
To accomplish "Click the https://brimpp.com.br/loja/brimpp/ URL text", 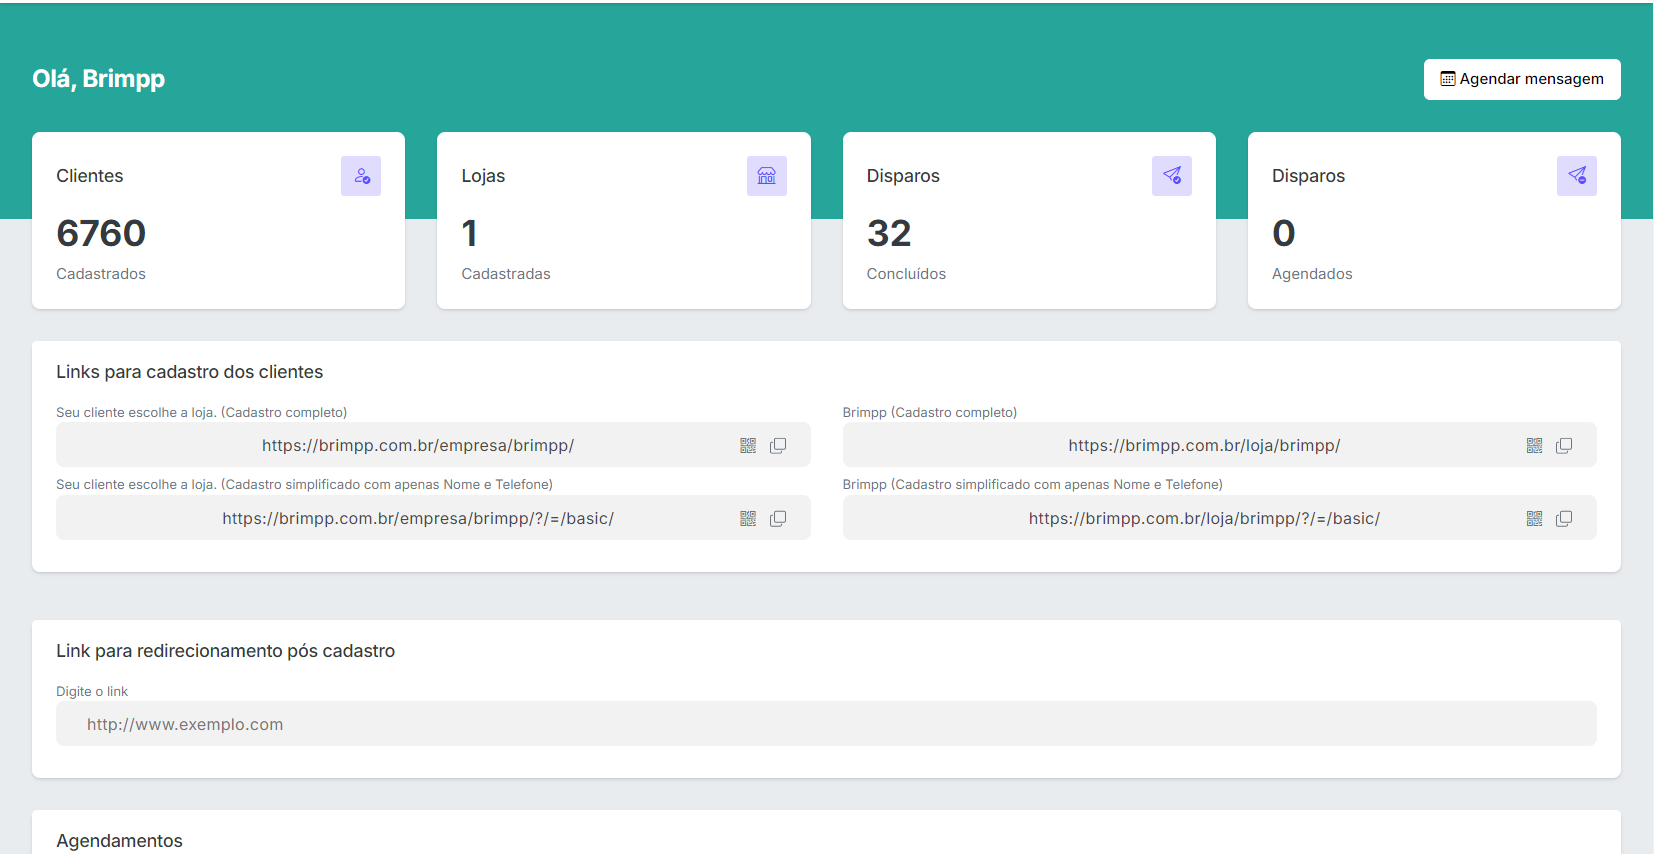I will 1204,446.
